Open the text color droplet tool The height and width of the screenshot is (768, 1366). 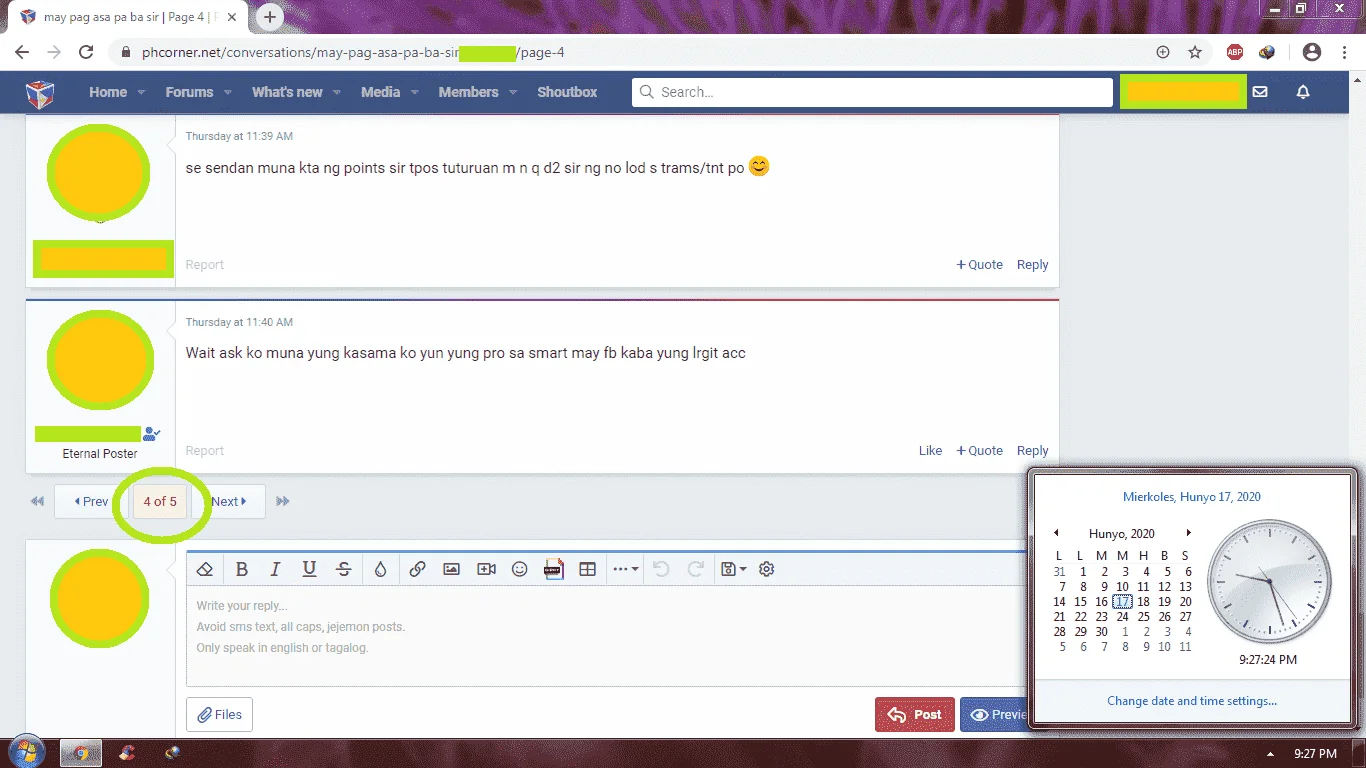tap(380, 569)
